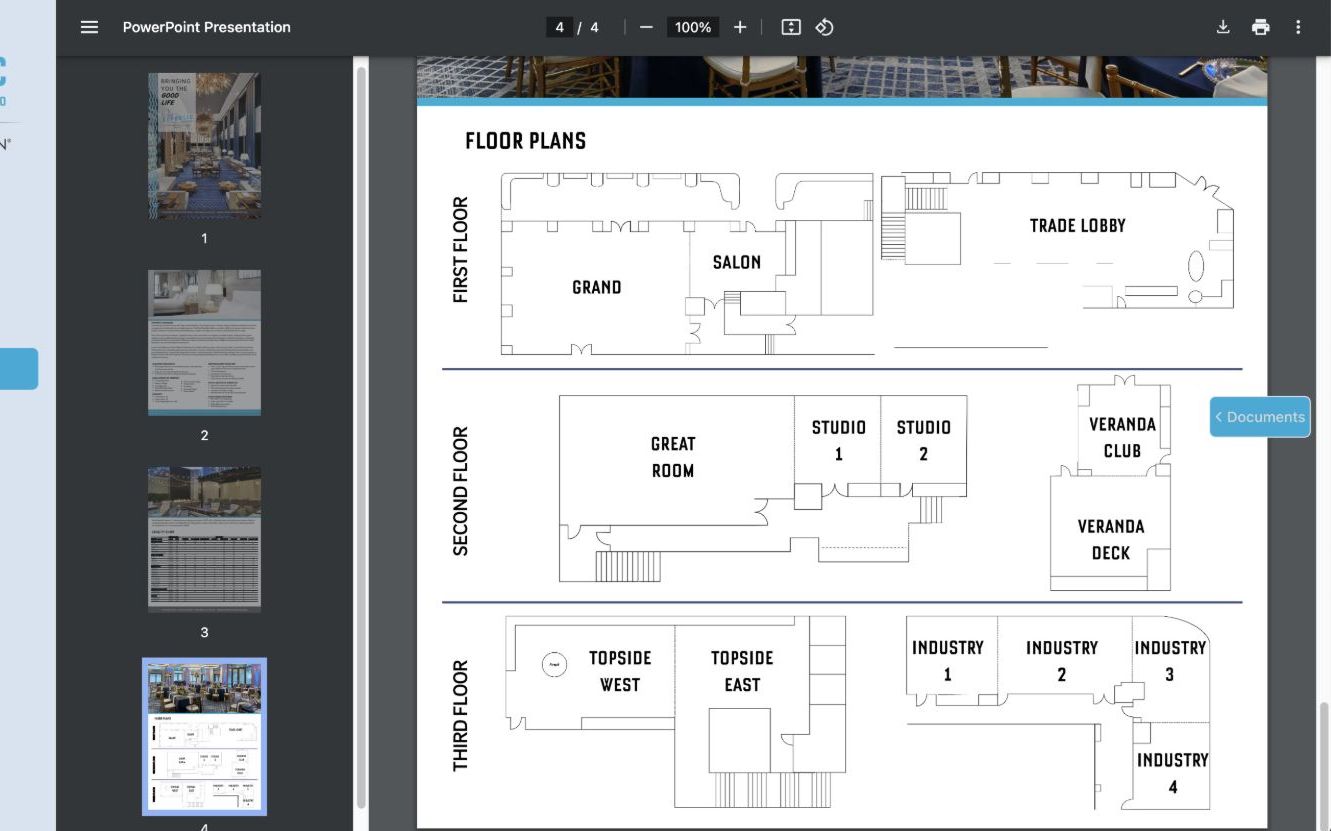Screen dimensions: 1331x831
Task: Zoom out with the minus icon
Action: [646, 27]
